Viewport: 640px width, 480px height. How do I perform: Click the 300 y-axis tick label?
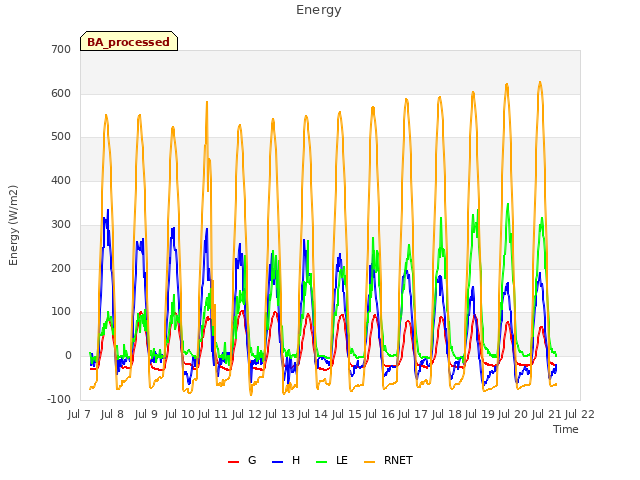61,224
